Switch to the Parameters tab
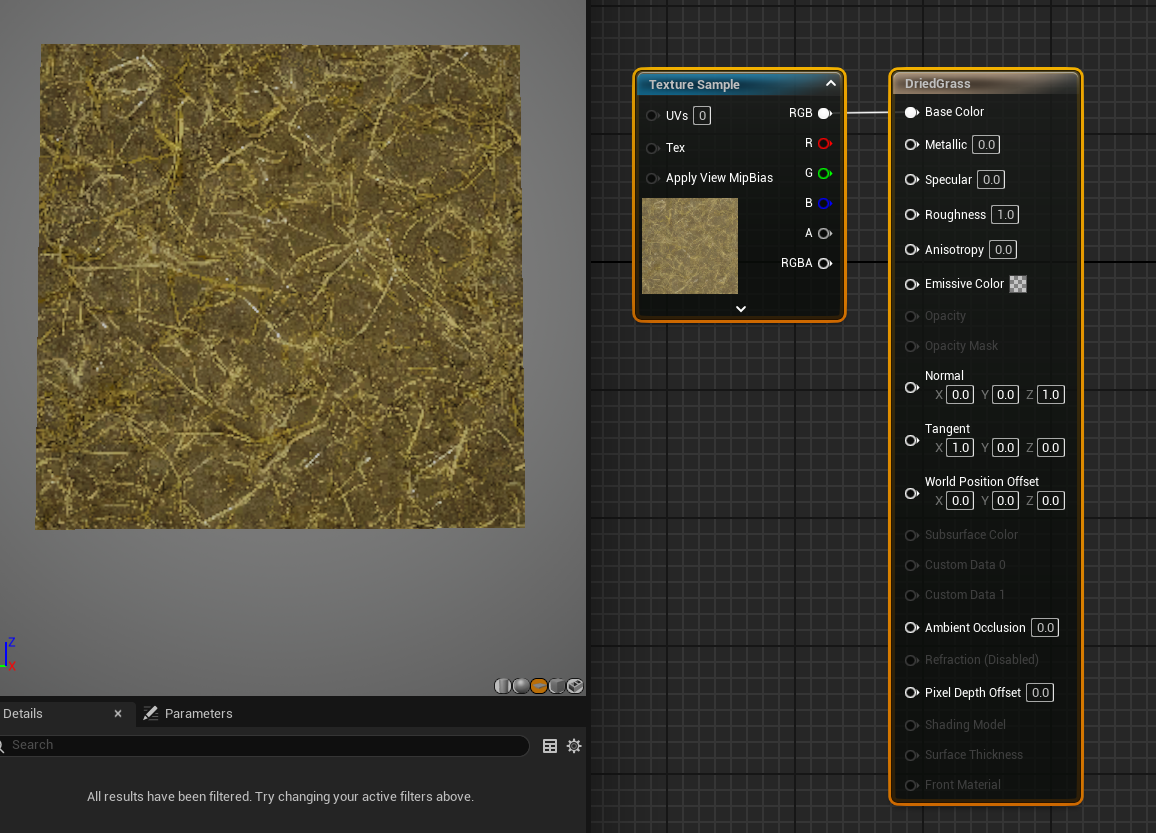The width and height of the screenshot is (1156, 833). (198, 714)
